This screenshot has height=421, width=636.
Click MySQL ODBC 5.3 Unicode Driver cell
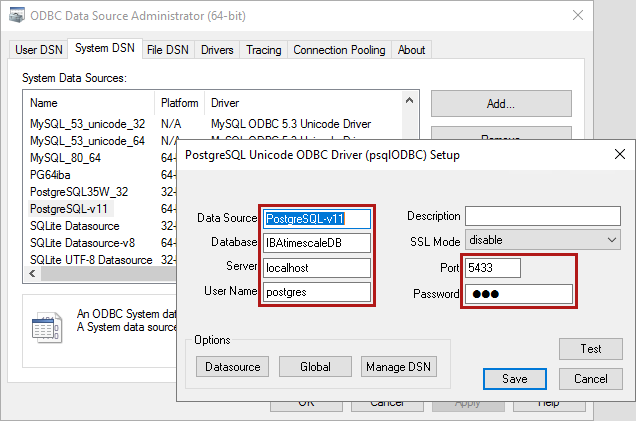point(291,124)
